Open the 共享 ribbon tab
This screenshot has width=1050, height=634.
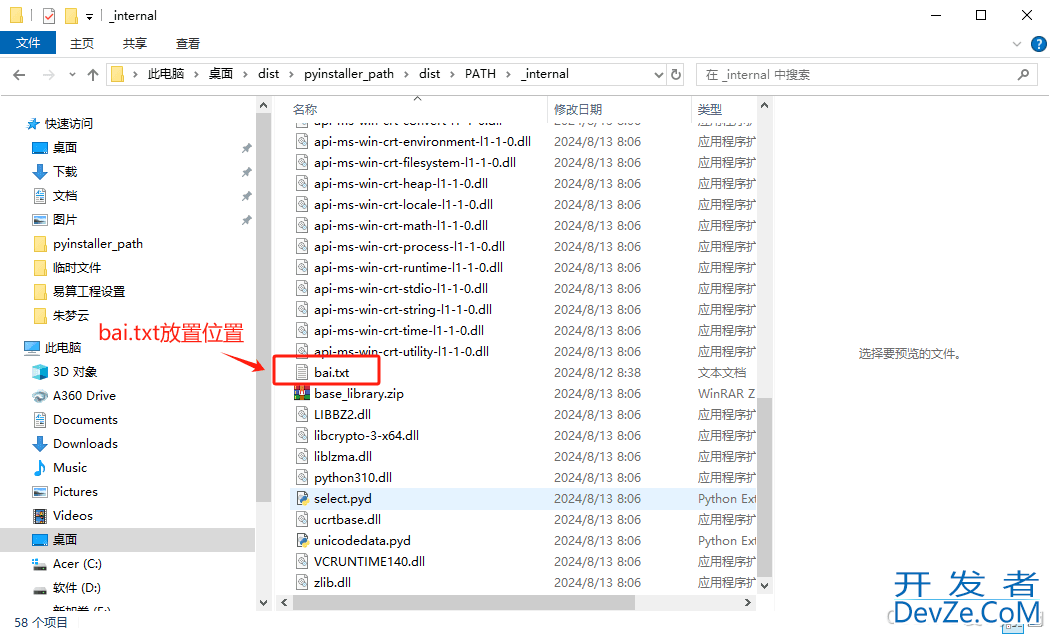click(x=135, y=44)
